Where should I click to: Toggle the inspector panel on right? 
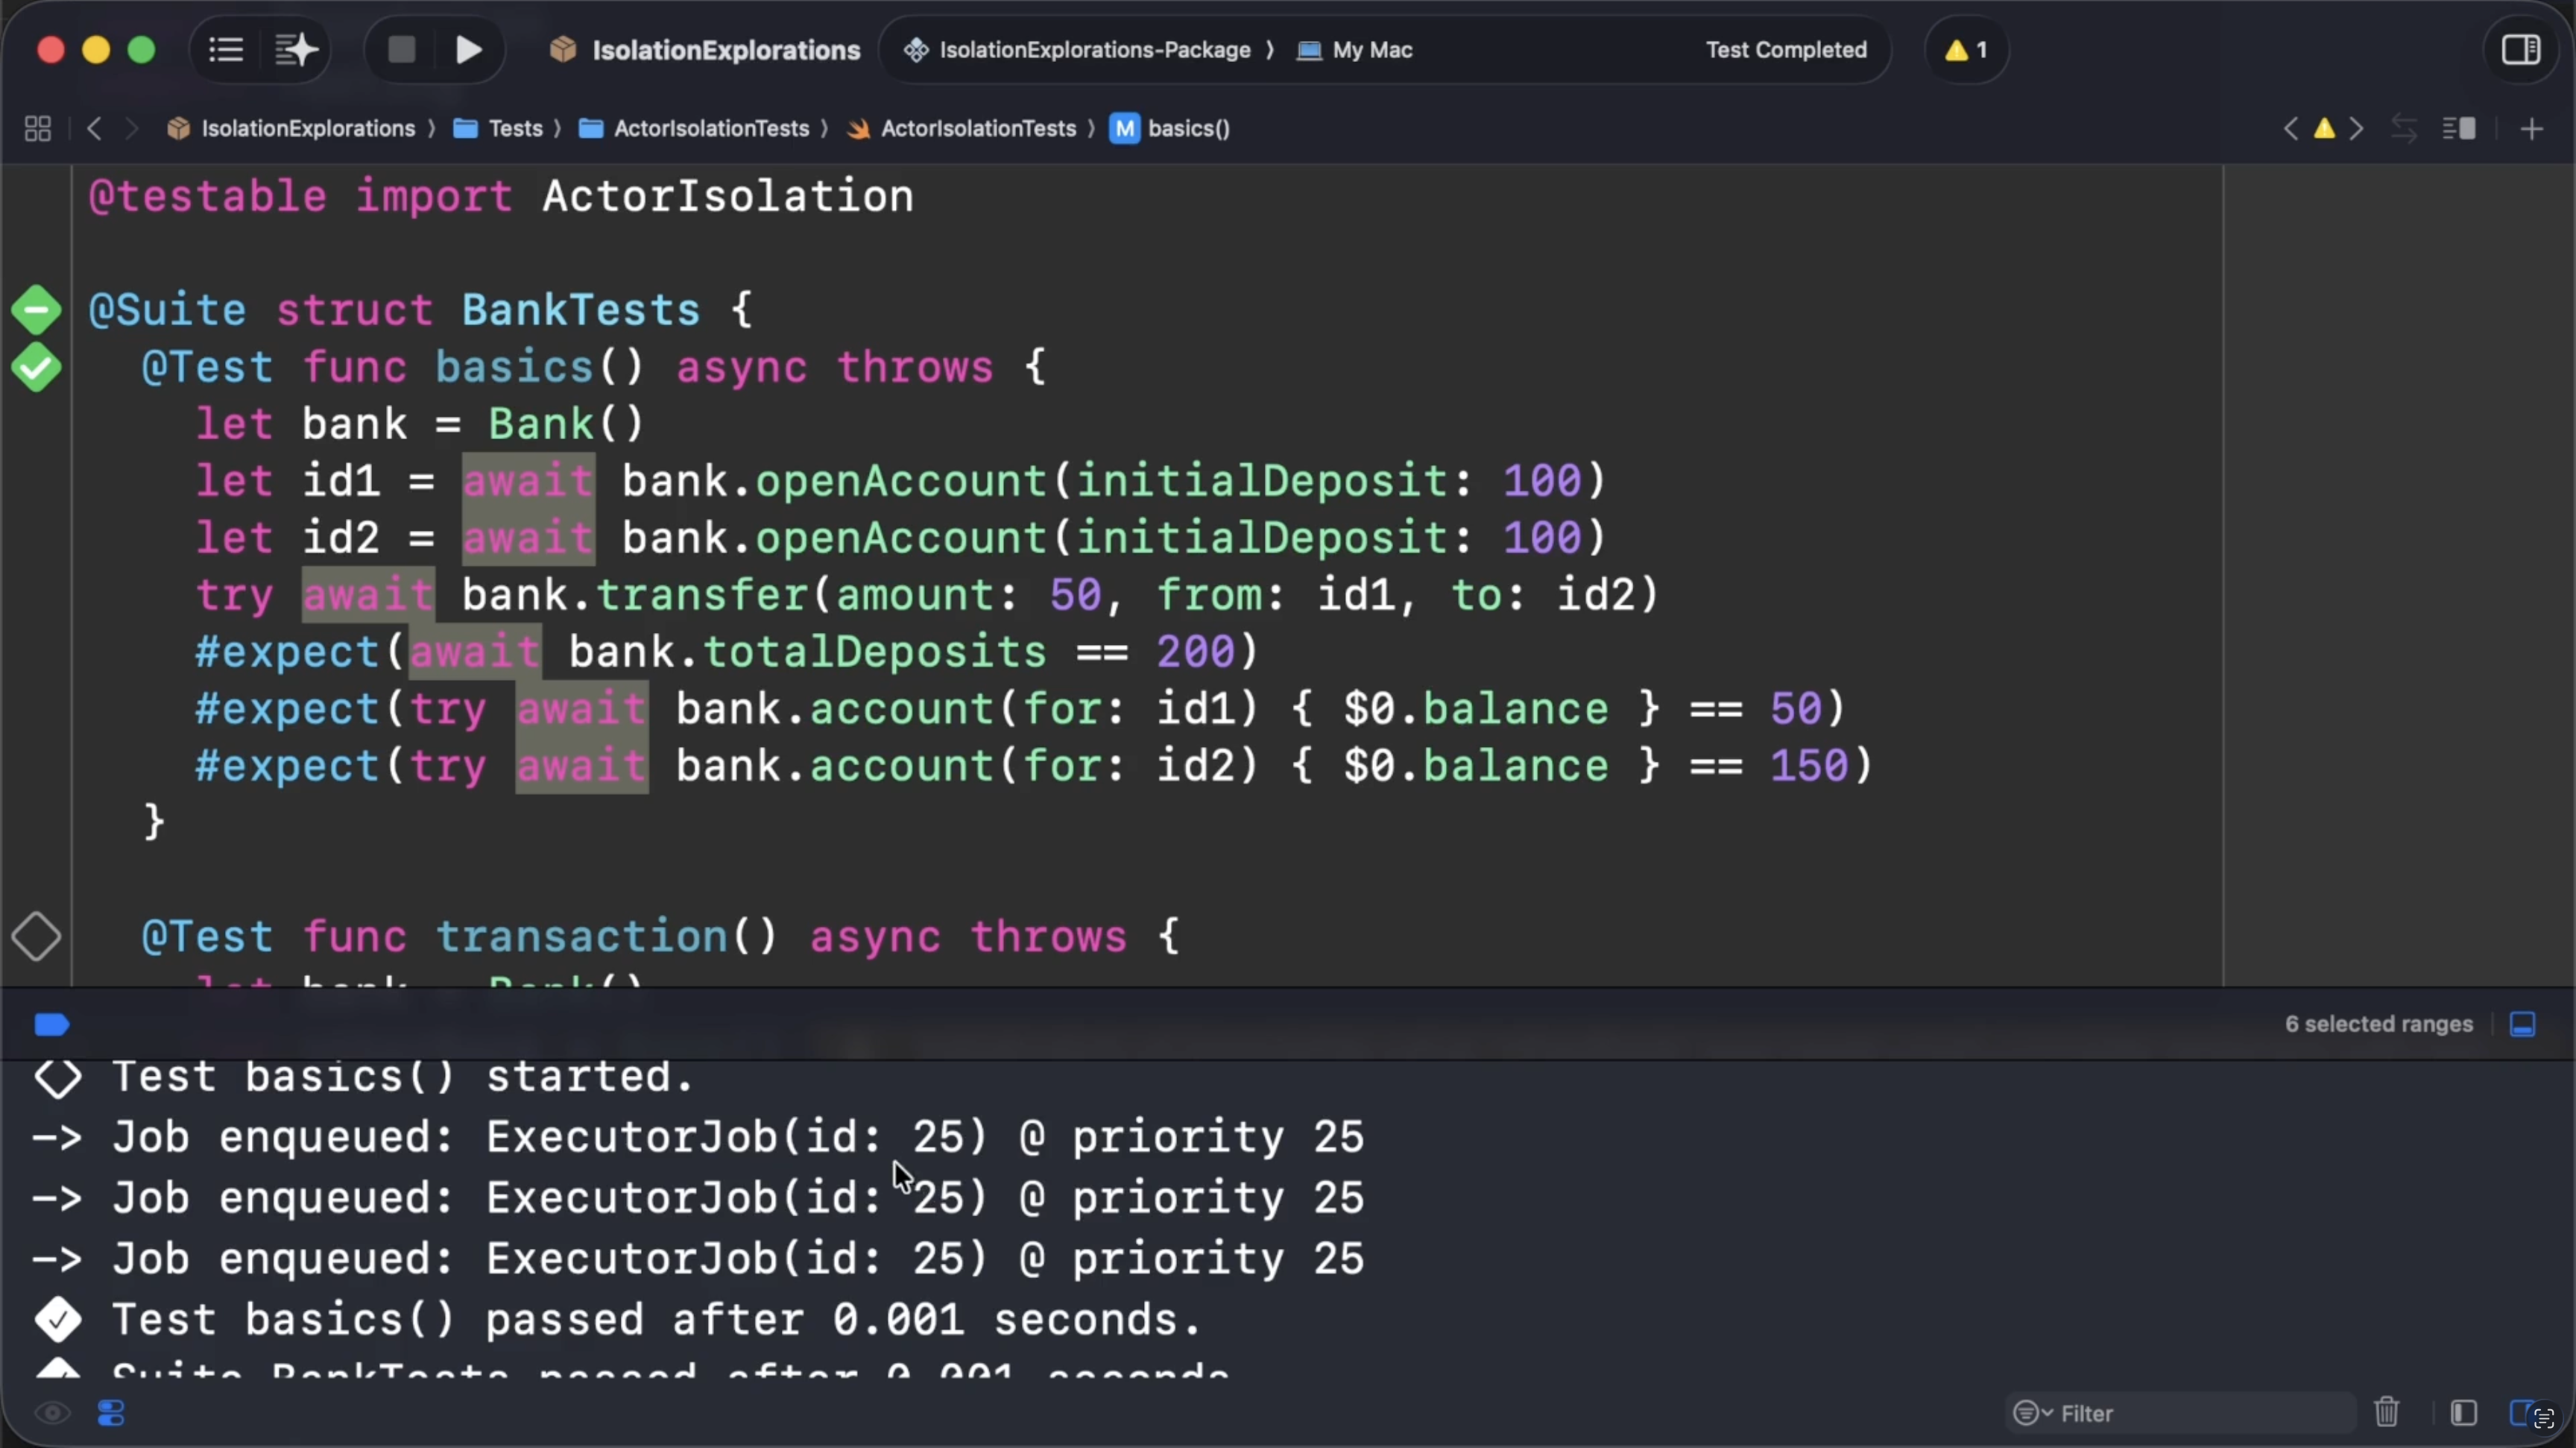(x=2520, y=50)
